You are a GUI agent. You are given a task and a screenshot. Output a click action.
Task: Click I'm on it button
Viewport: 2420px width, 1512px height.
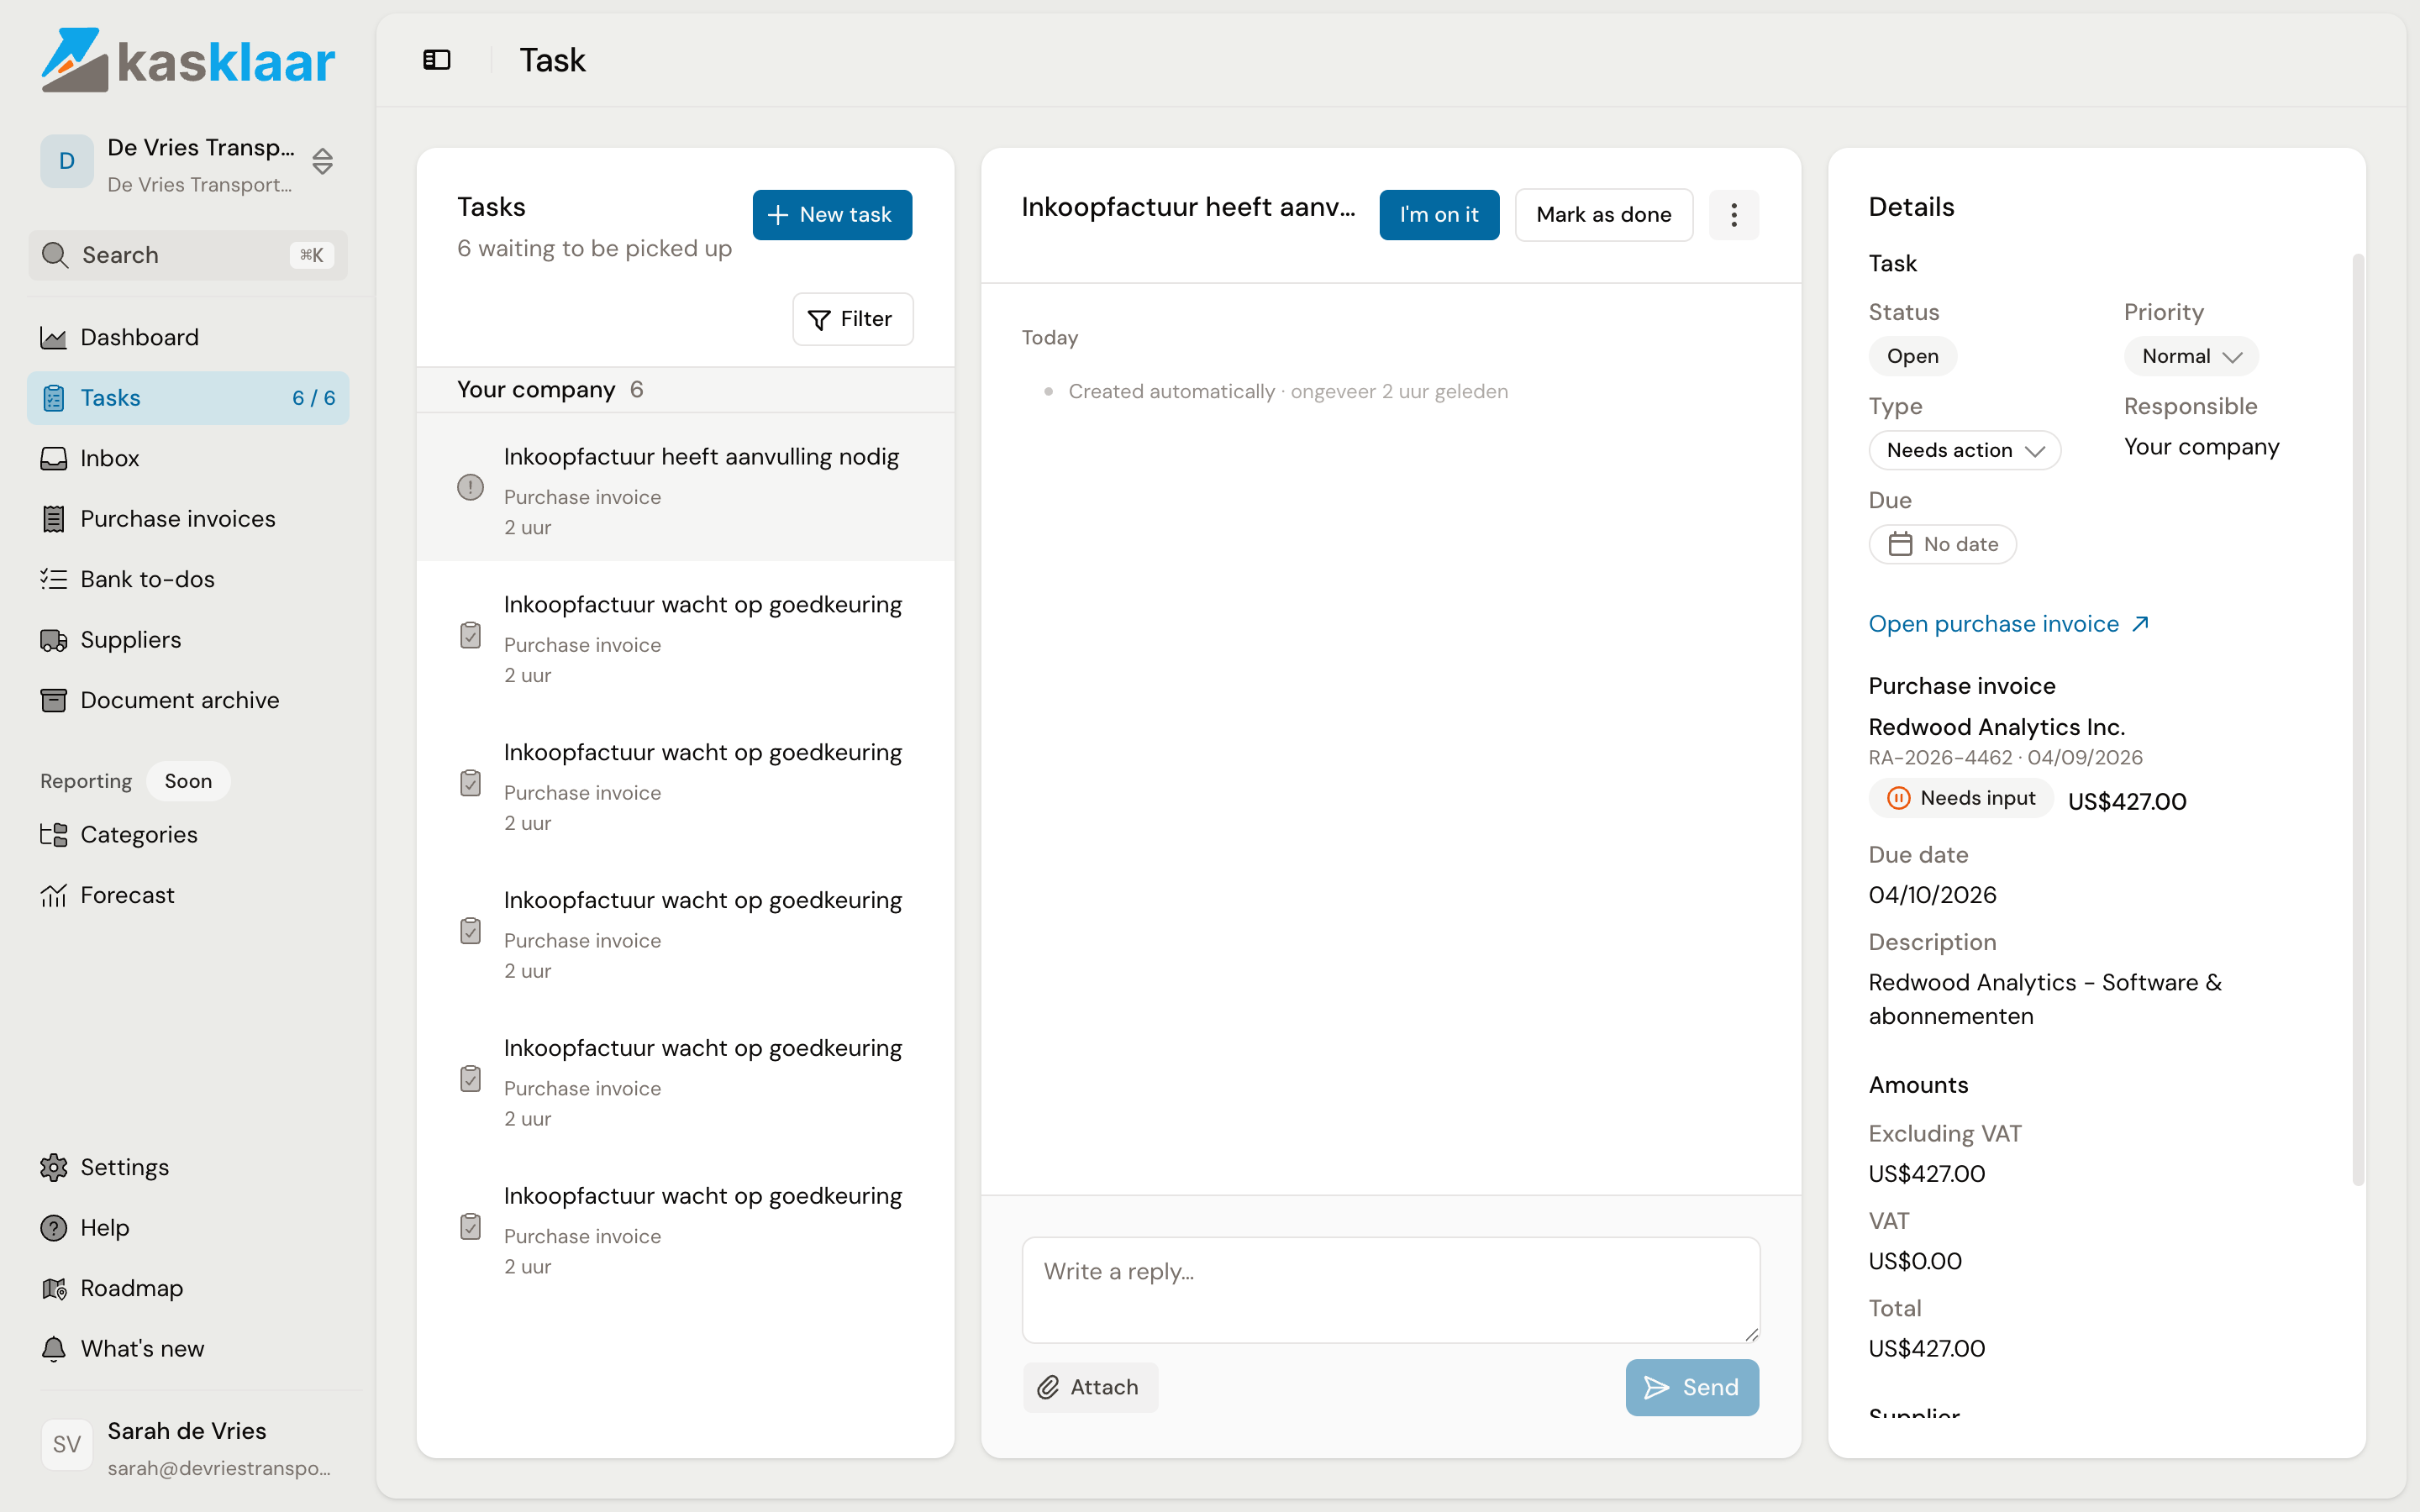coord(1439,215)
